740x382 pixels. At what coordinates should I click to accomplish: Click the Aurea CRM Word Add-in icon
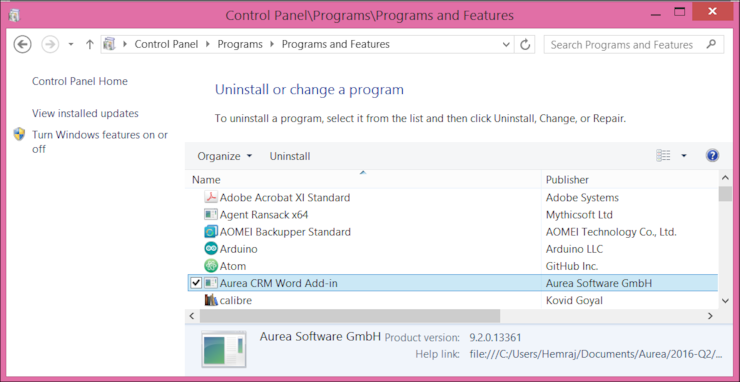point(210,283)
